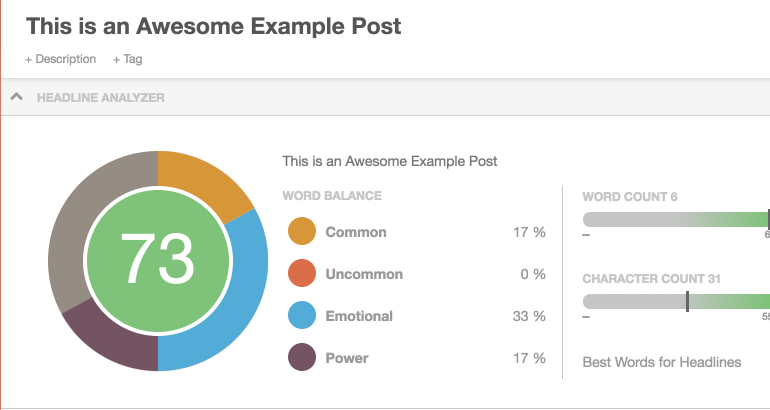Open Best Words for Headlines
770x410 pixels.
(x=661, y=362)
